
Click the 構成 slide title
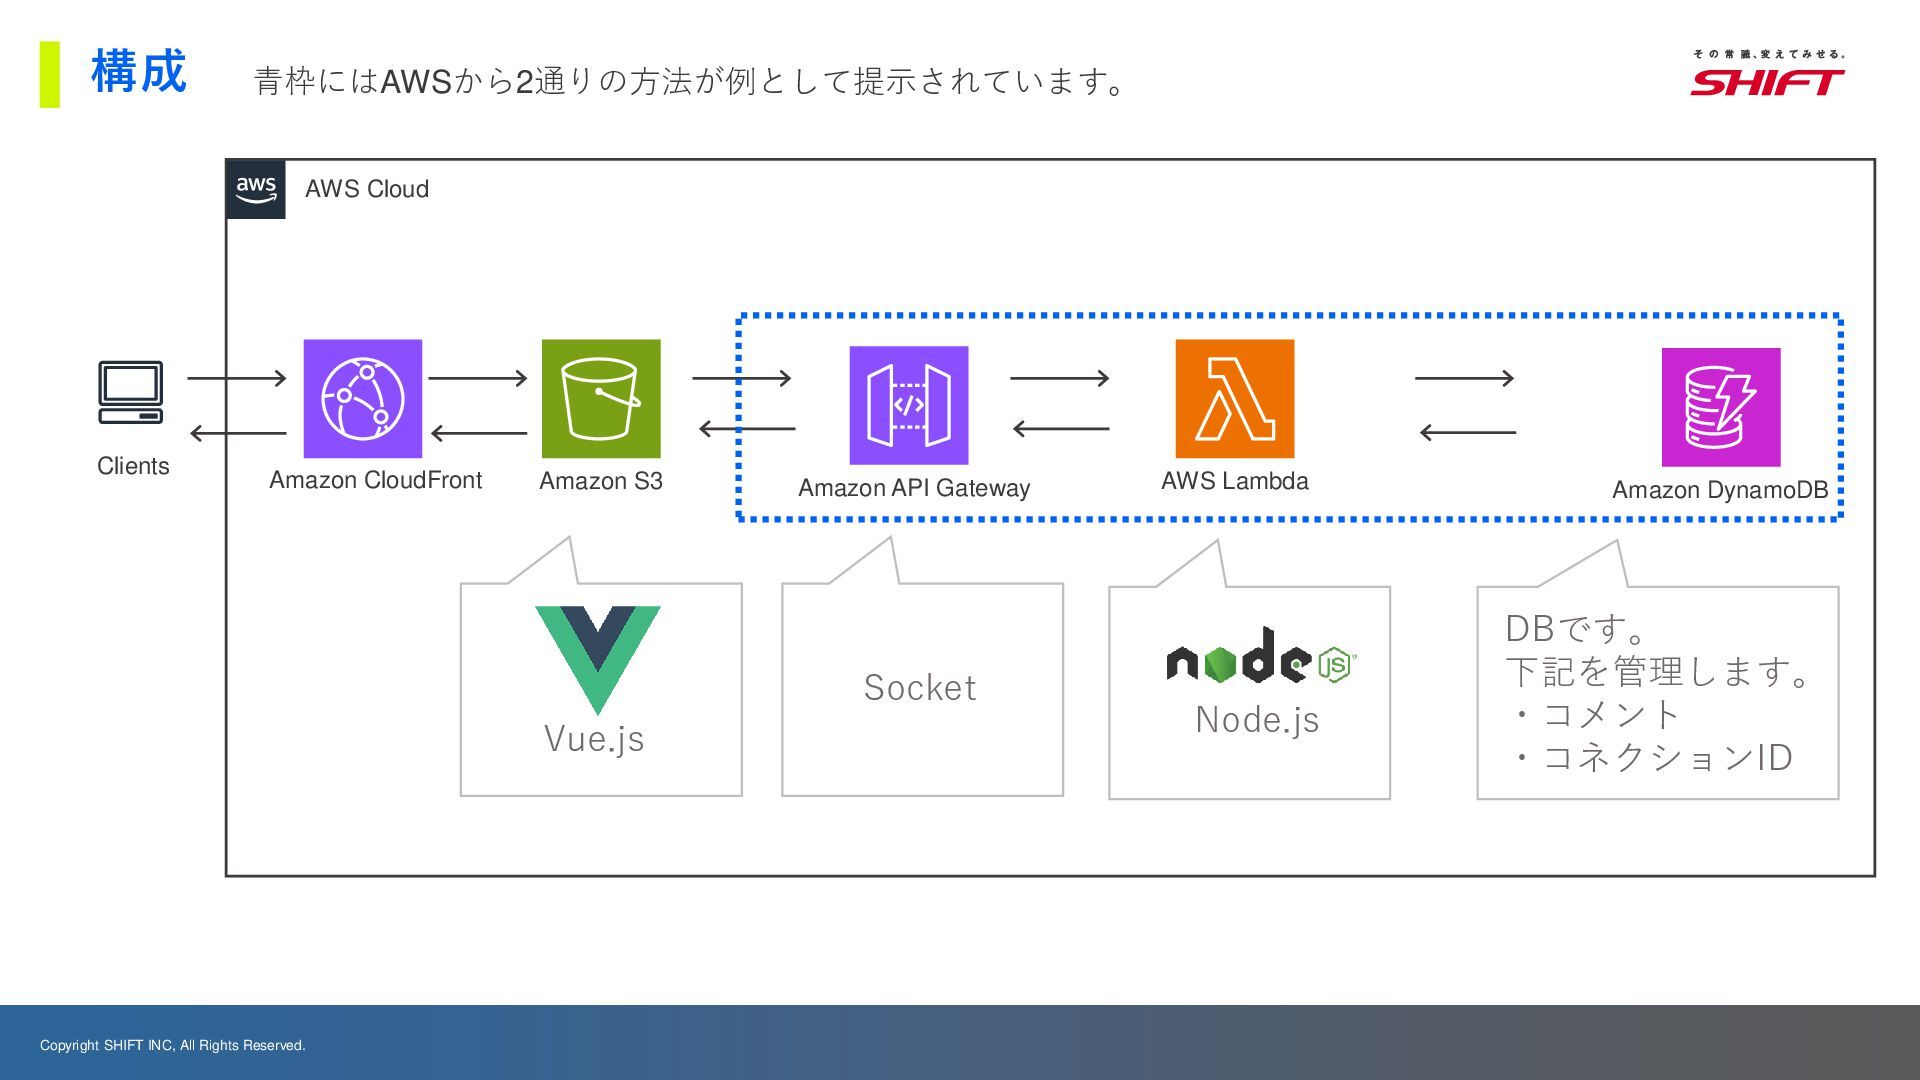coord(138,72)
